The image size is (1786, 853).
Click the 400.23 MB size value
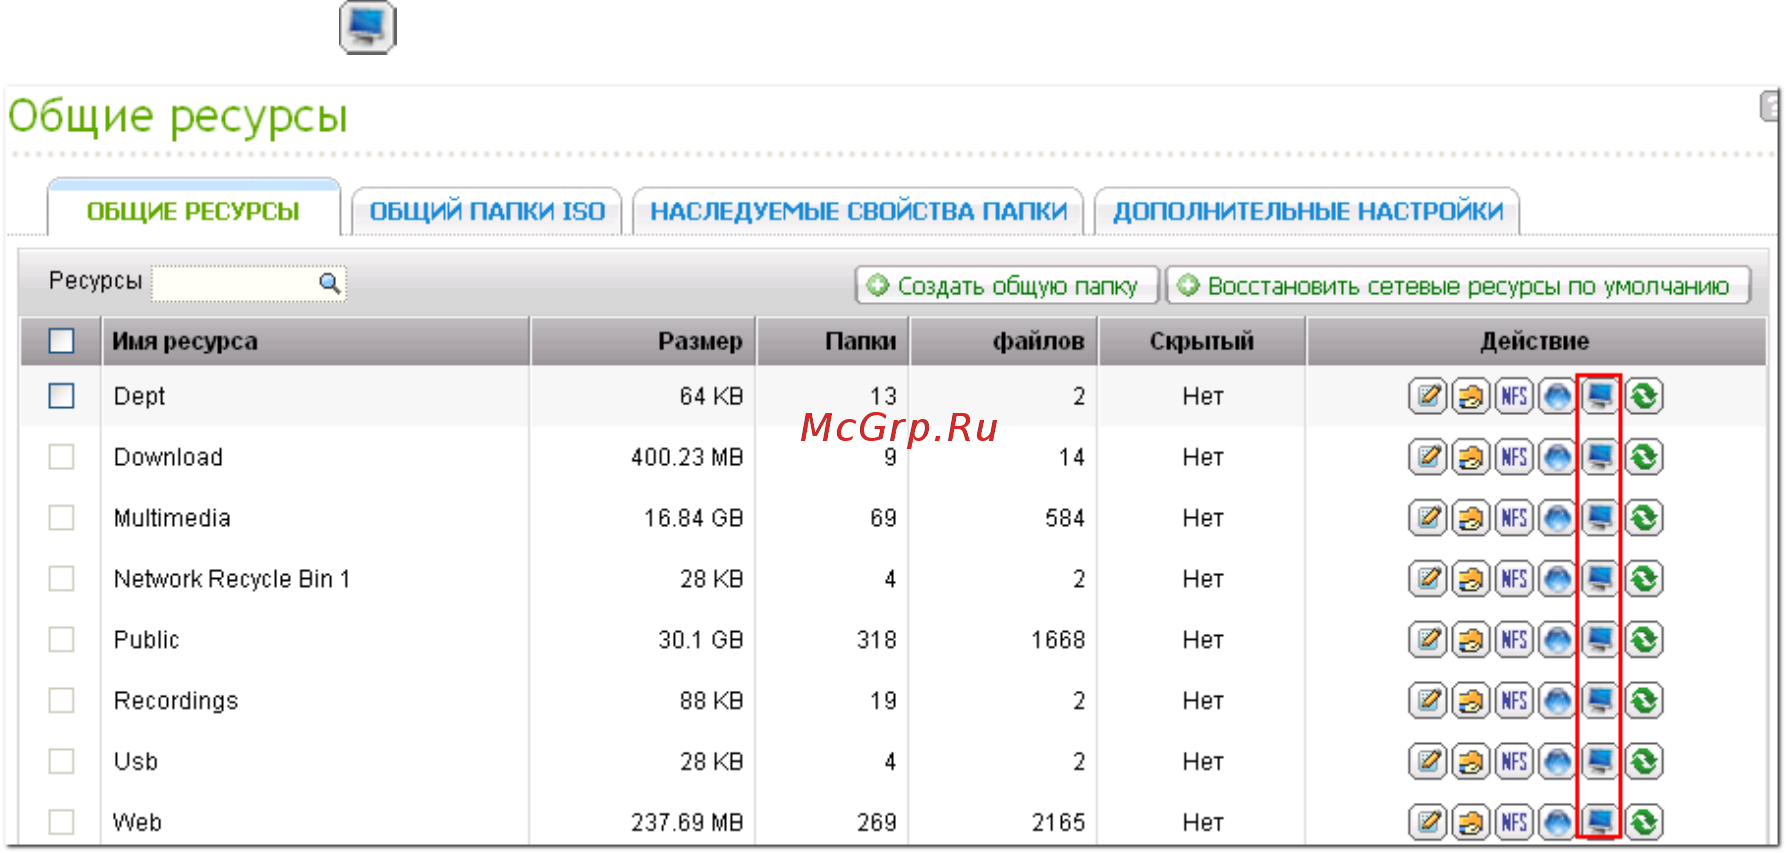[687, 457]
